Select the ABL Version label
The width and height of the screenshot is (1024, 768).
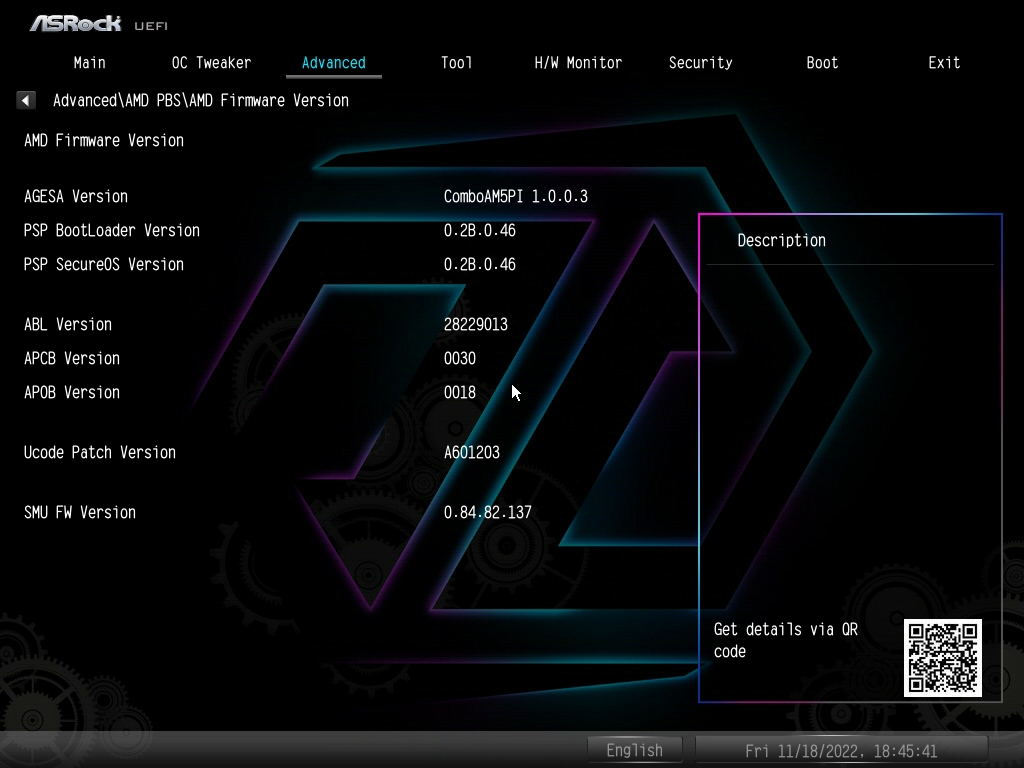point(68,325)
